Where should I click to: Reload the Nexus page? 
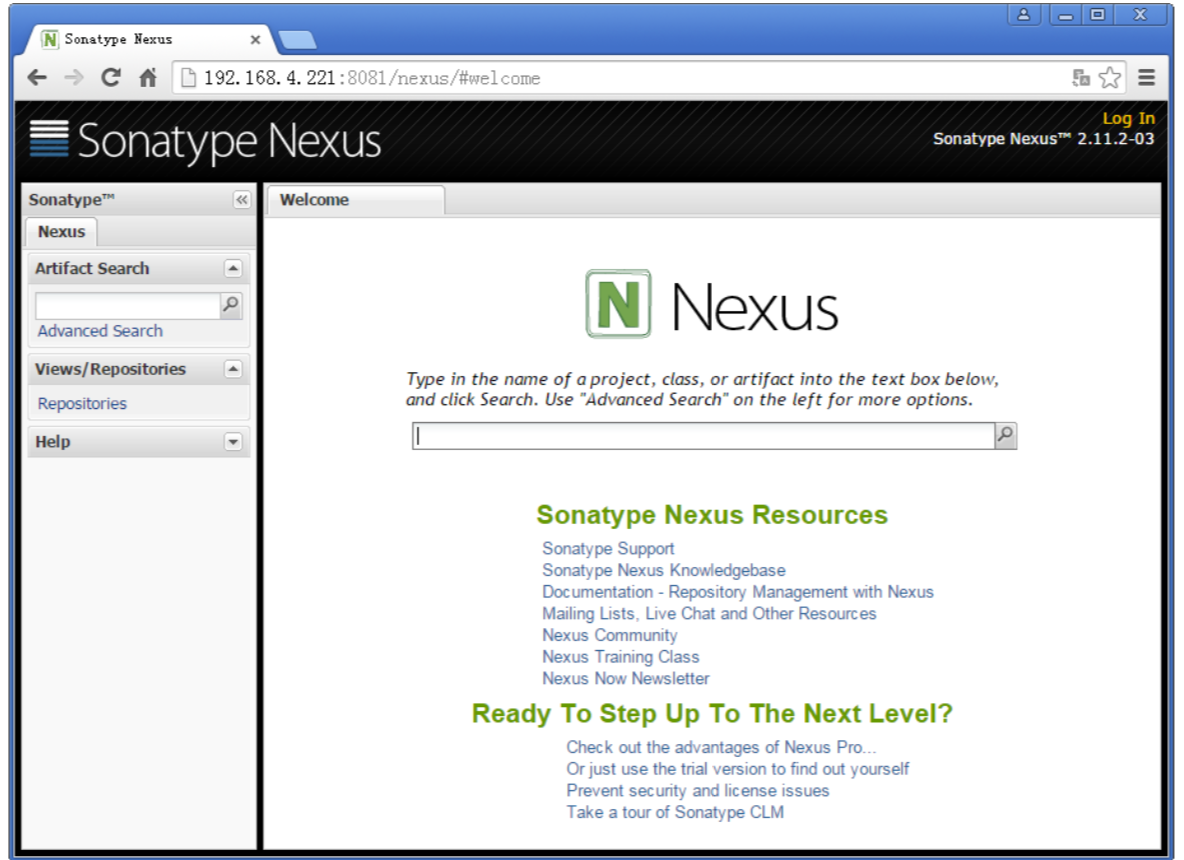click(x=111, y=77)
